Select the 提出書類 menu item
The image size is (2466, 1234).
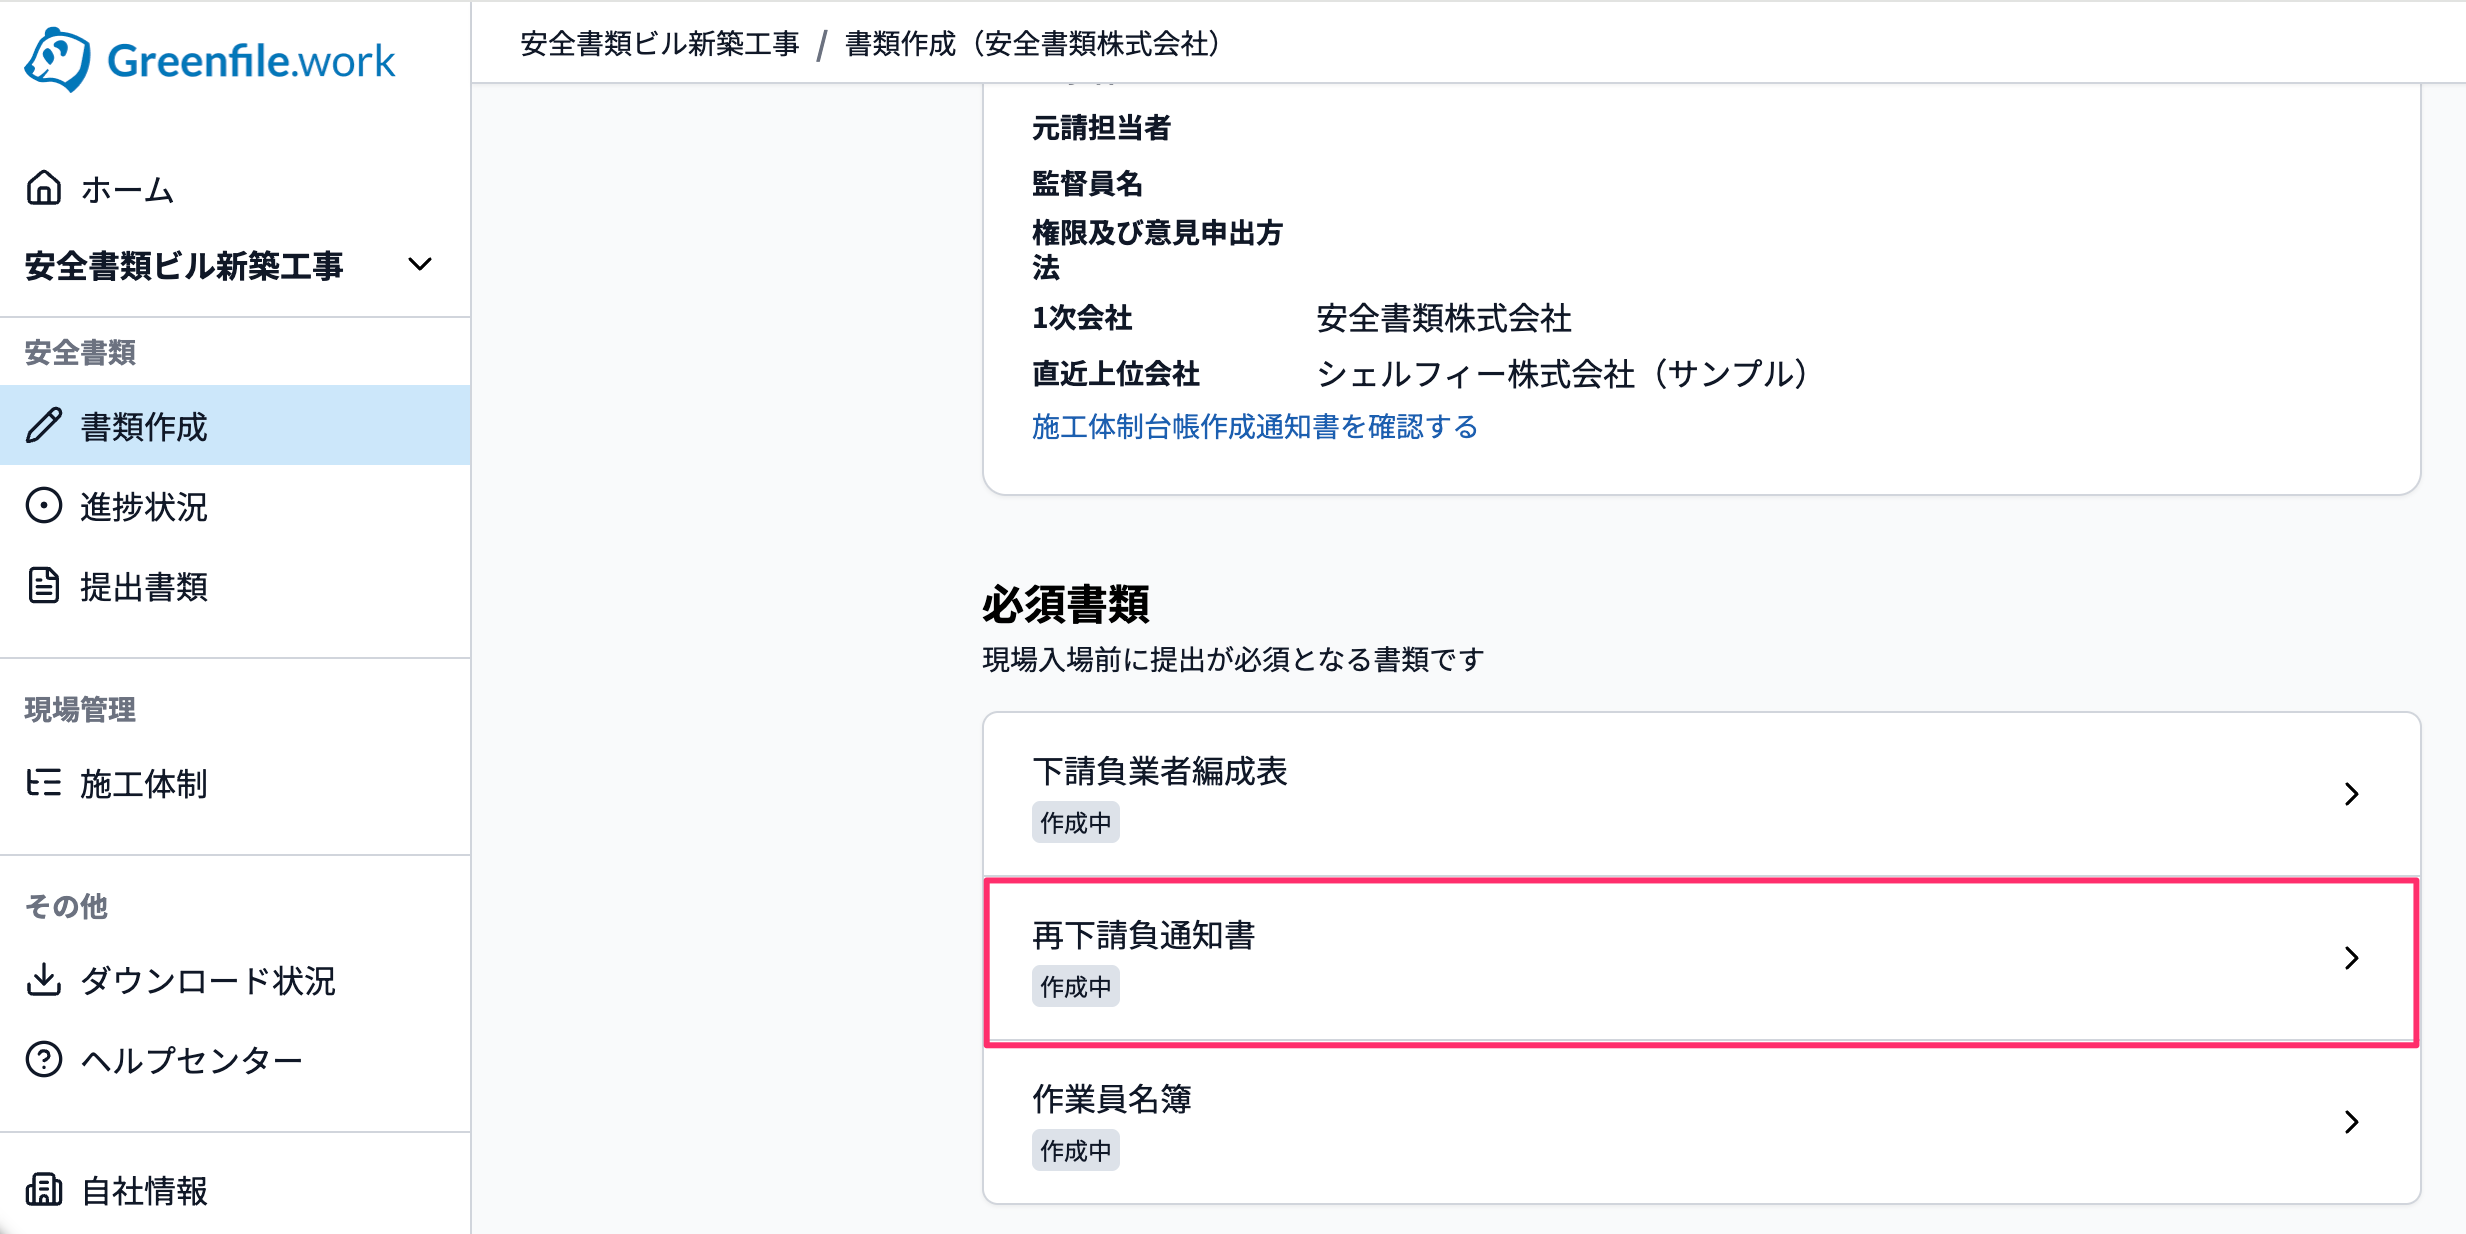[235, 586]
